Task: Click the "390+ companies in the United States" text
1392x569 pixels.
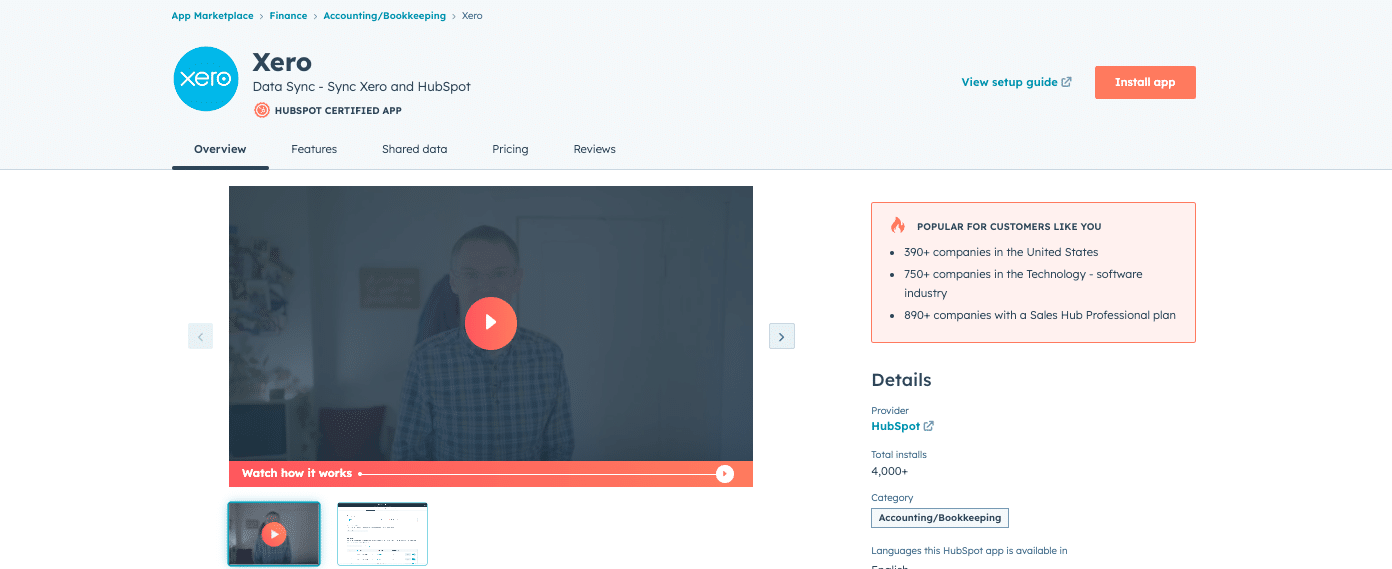Action: [x=1001, y=252]
